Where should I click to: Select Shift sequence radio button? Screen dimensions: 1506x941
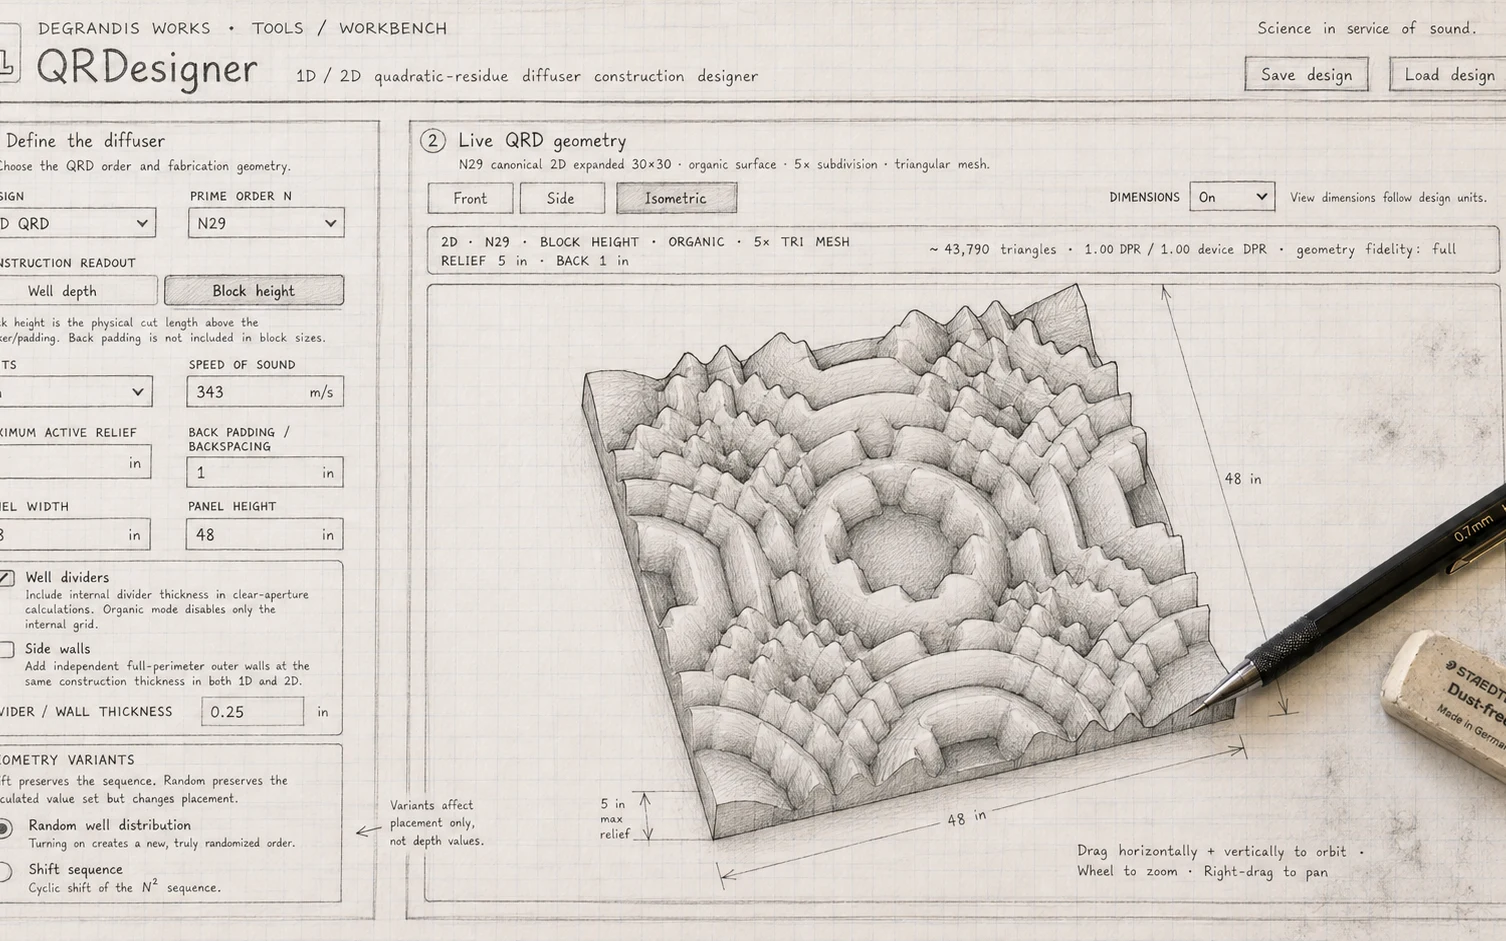pyautogui.click(x=6, y=871)
